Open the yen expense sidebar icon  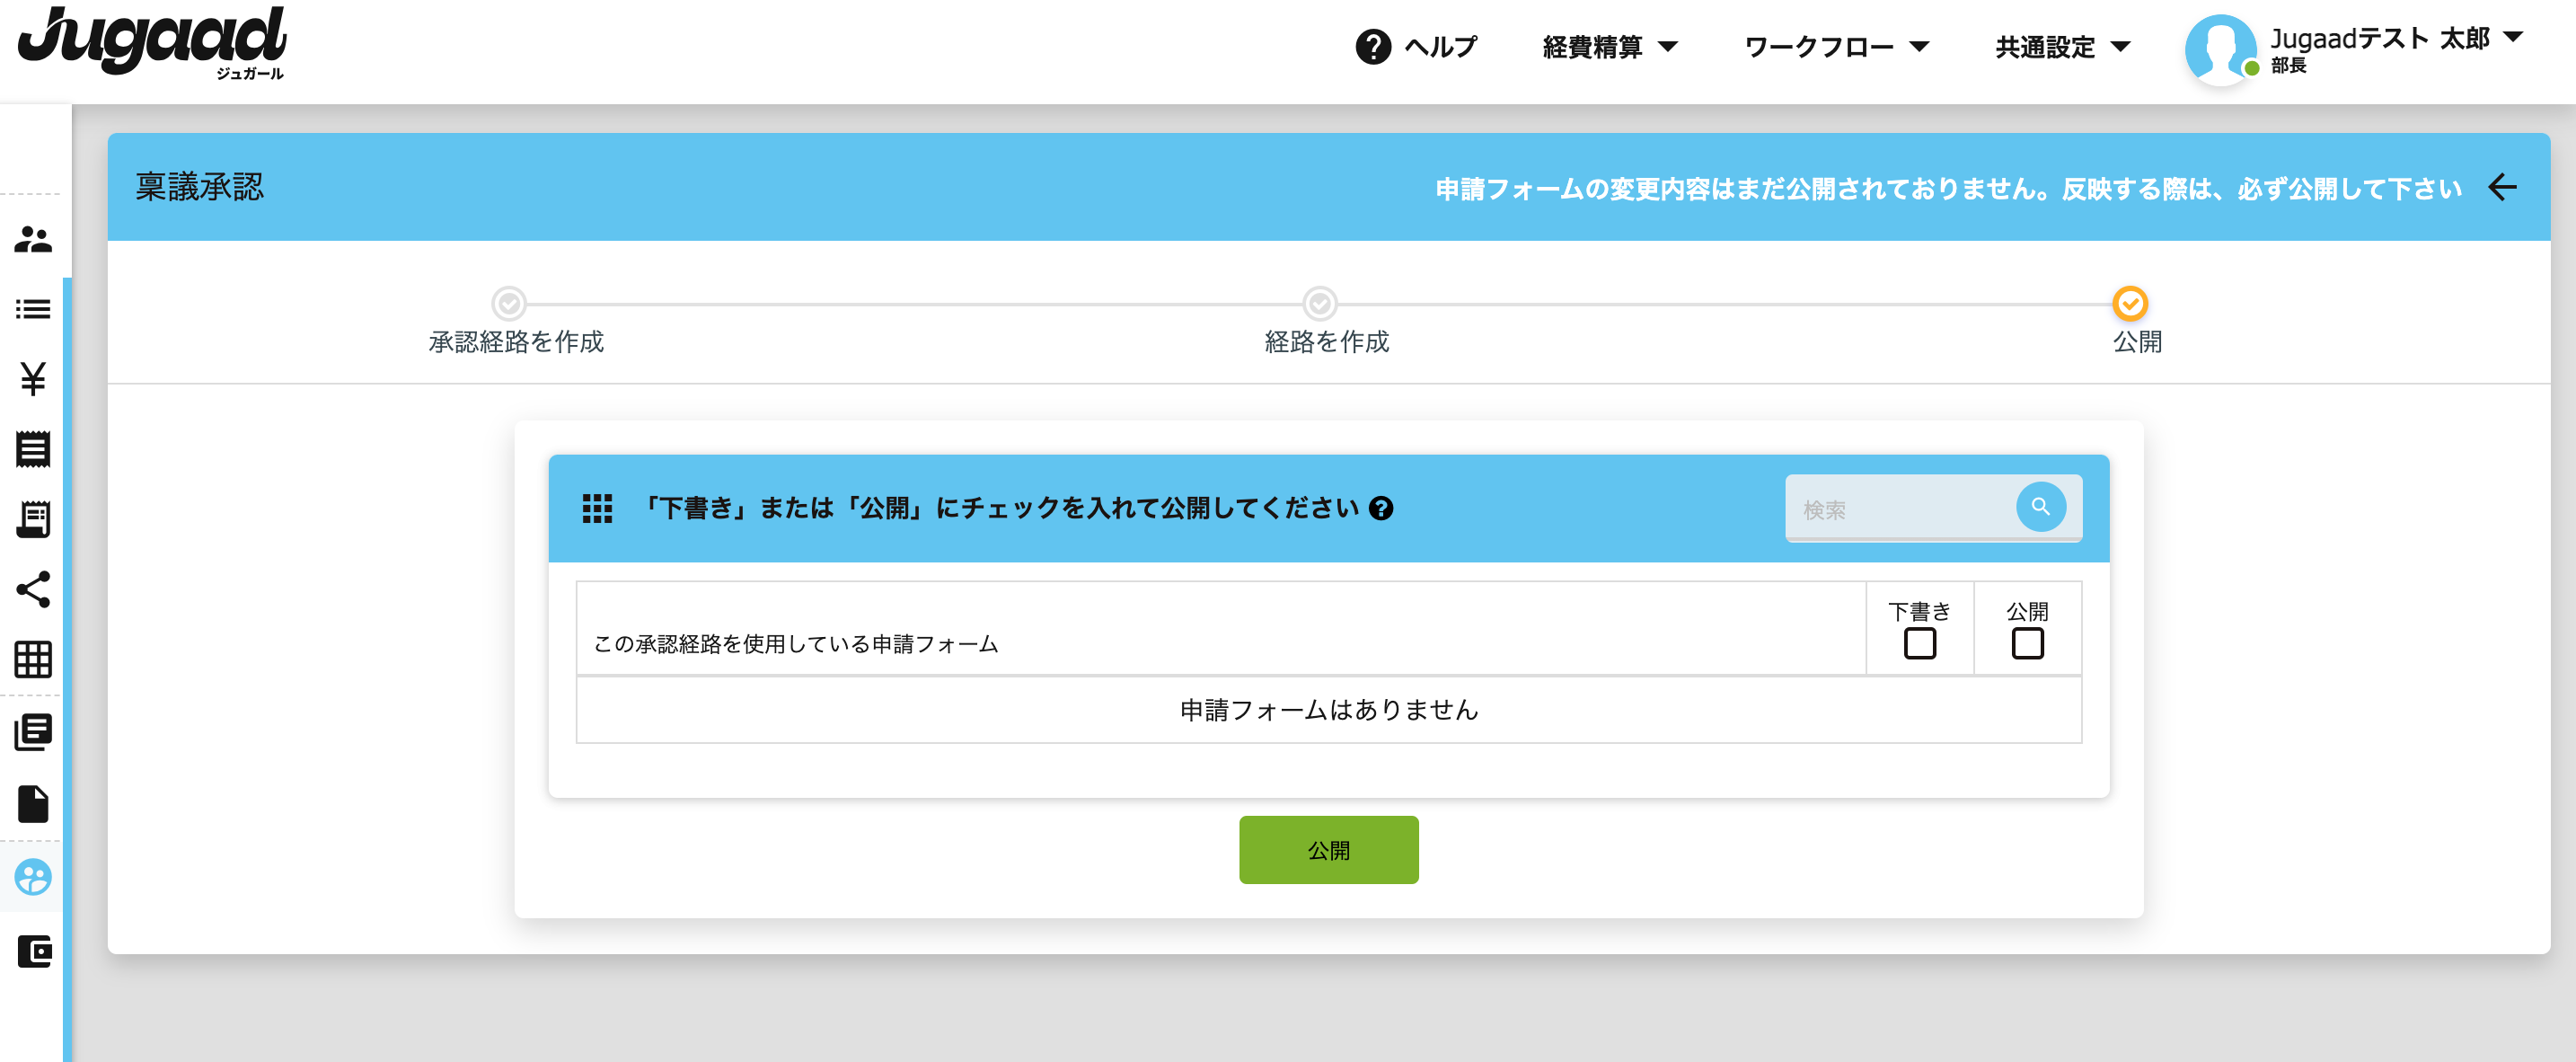tap(33, 379)
